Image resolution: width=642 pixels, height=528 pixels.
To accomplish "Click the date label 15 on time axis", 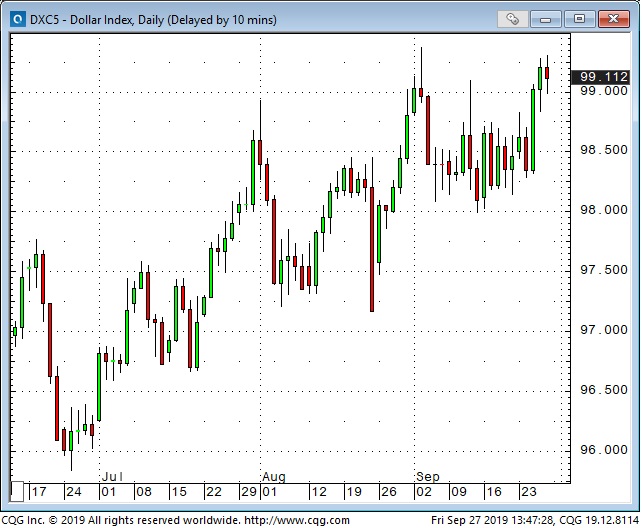I will 179,492.
